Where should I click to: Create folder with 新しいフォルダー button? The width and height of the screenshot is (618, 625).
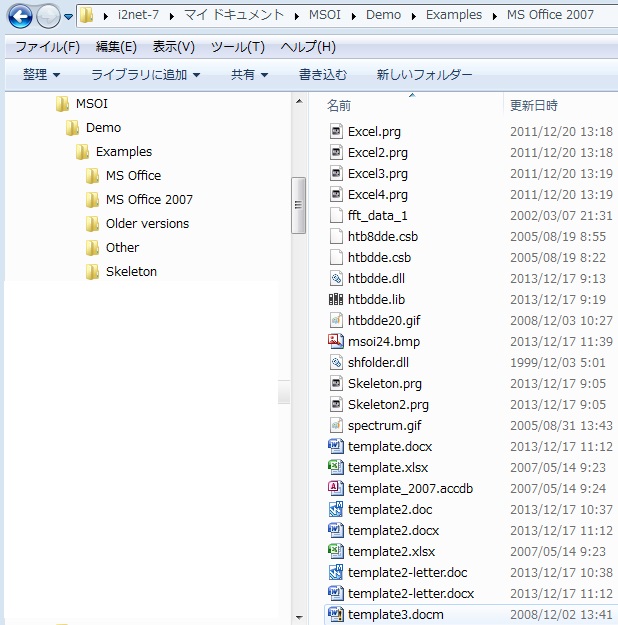(x=424, y=75)
